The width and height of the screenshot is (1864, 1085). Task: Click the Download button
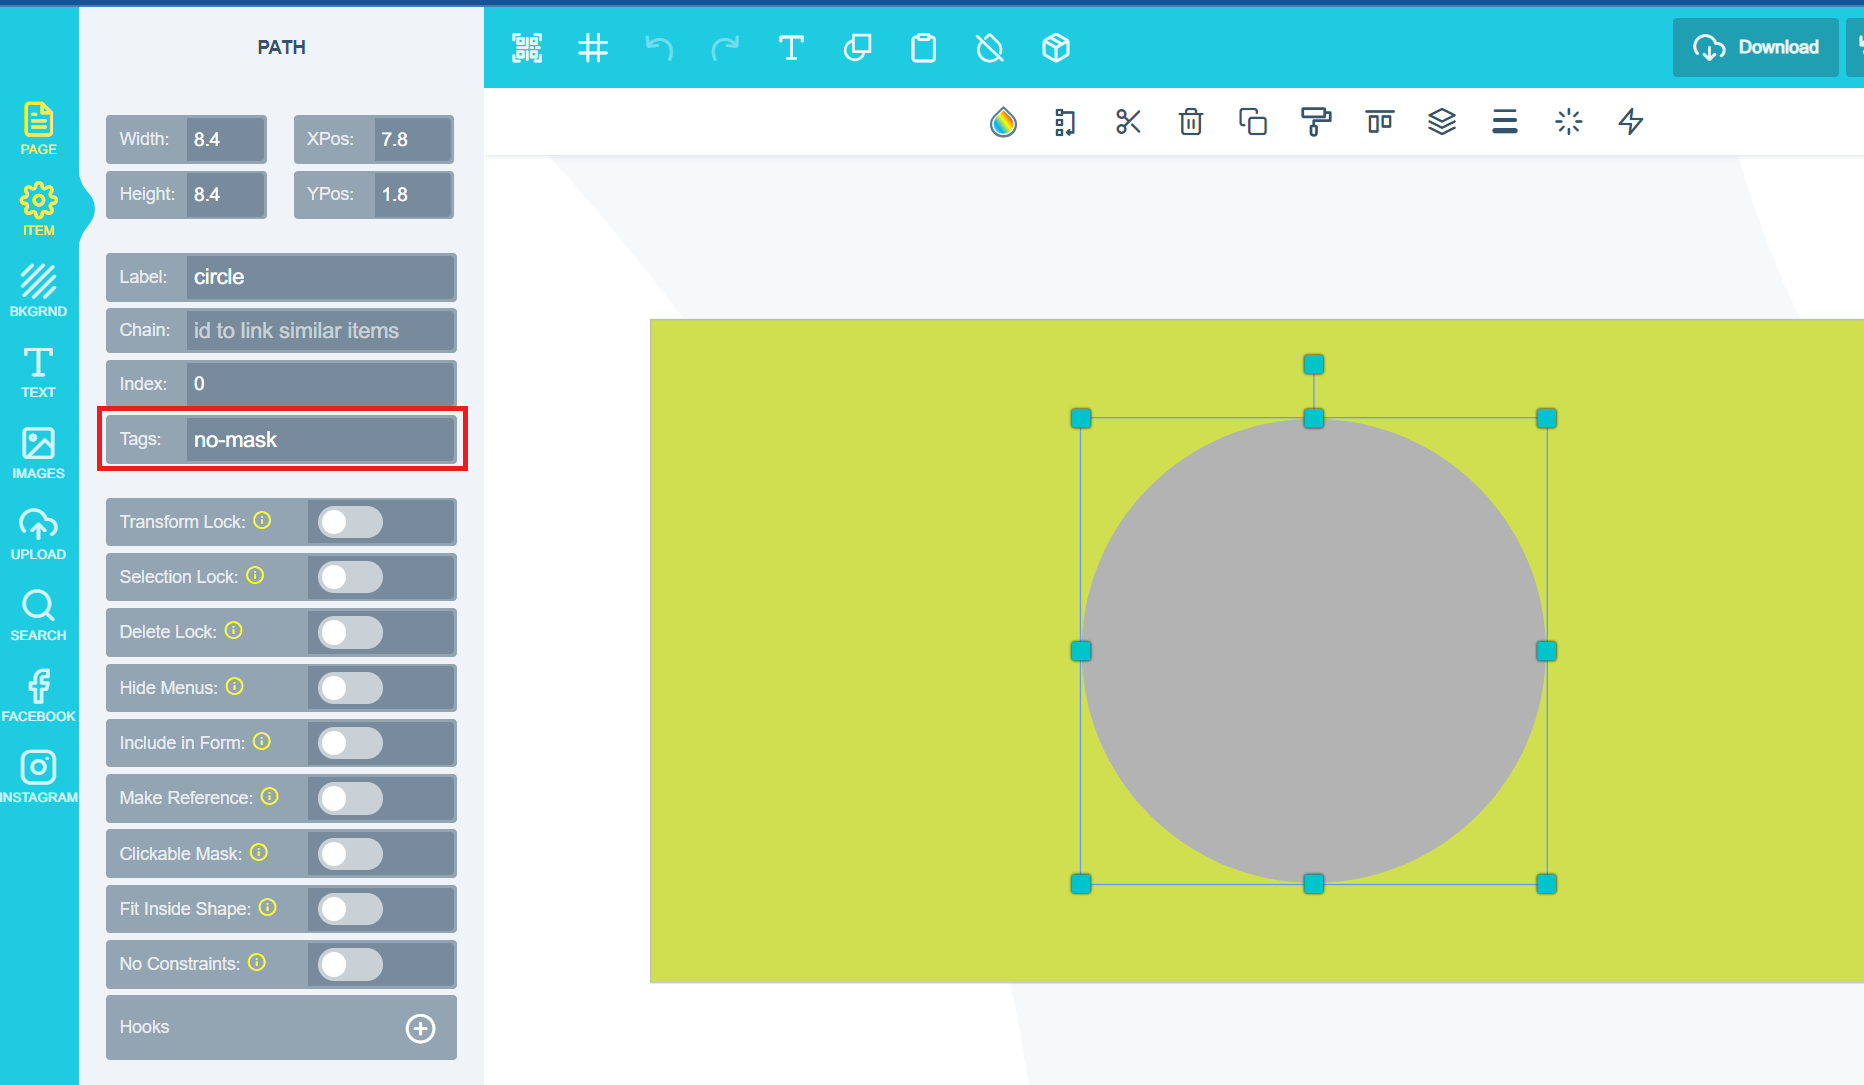coord(1755,47)
